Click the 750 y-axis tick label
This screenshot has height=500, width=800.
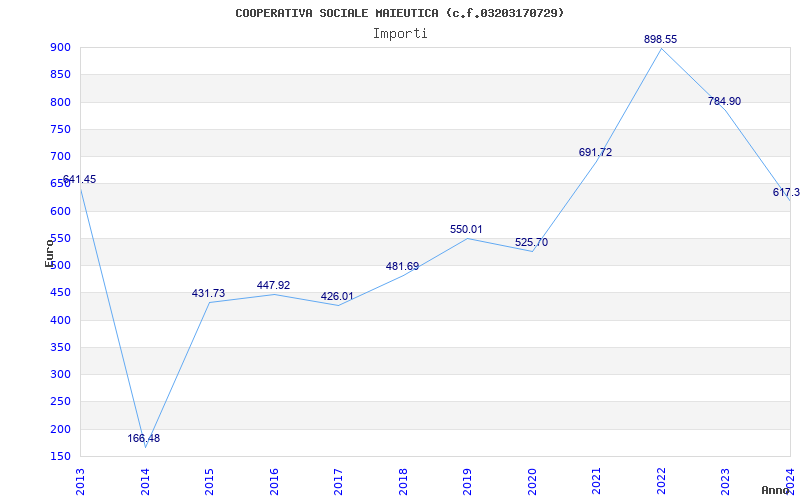pyautogui.click(x=60, y=129)
